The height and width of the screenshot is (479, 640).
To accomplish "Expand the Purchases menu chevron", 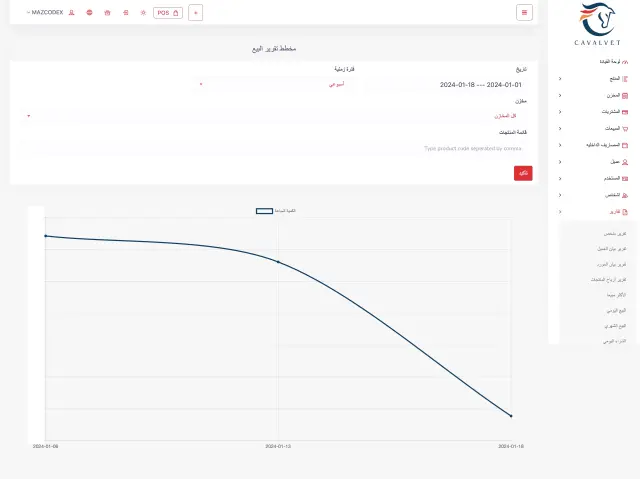I will point(560,112).
